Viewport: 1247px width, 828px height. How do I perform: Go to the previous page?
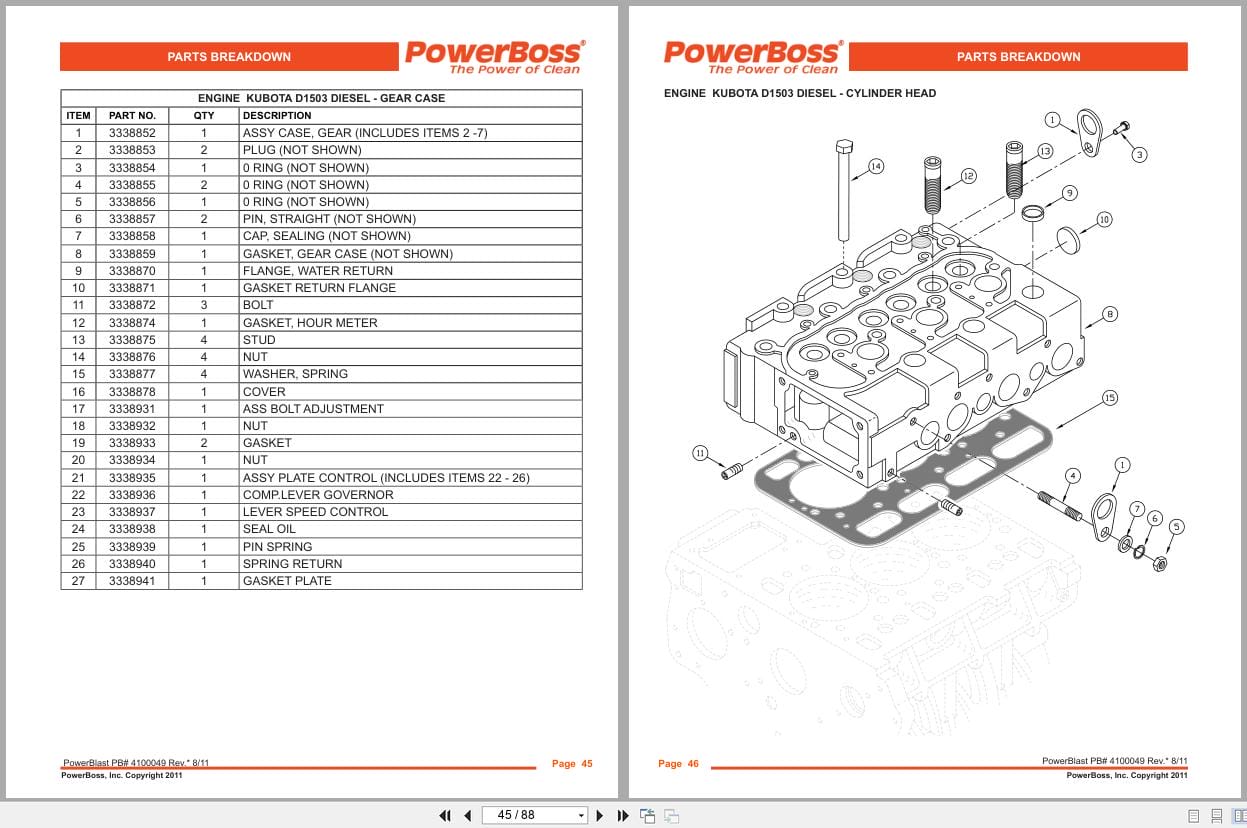tap(467, 815)
